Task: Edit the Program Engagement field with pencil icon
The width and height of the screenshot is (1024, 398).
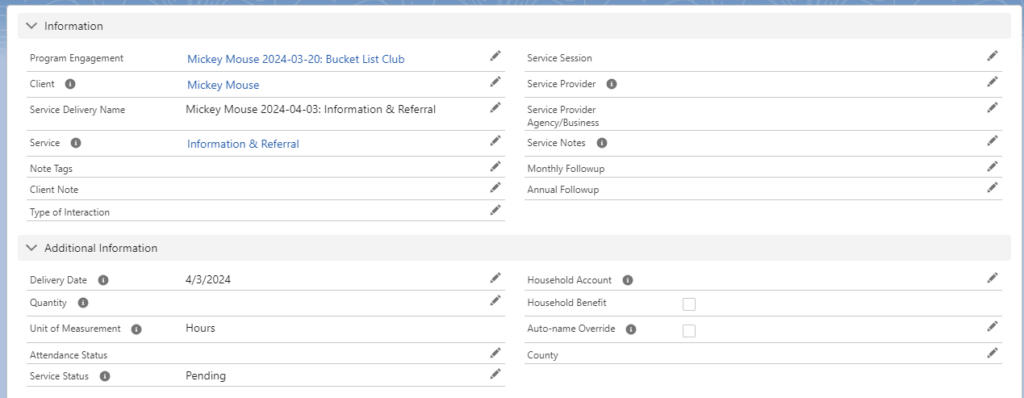Action: tap(496, 56)
